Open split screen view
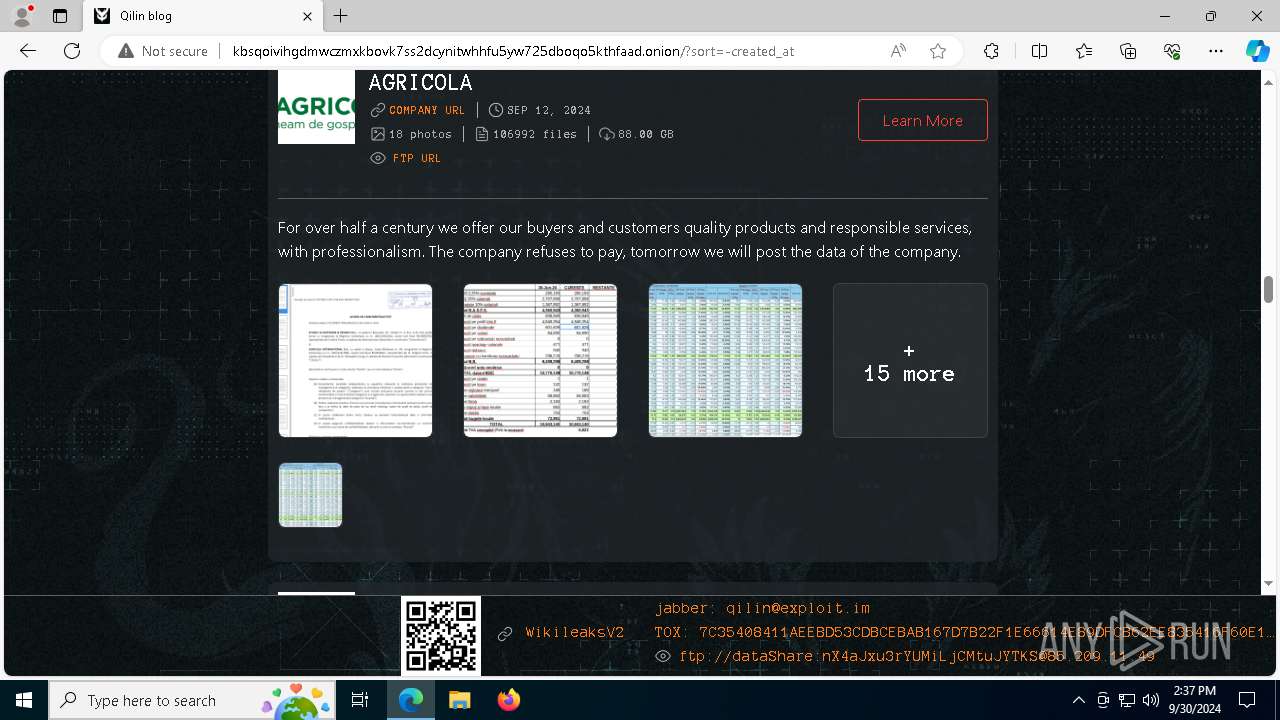 click(x=1039, y=51)
